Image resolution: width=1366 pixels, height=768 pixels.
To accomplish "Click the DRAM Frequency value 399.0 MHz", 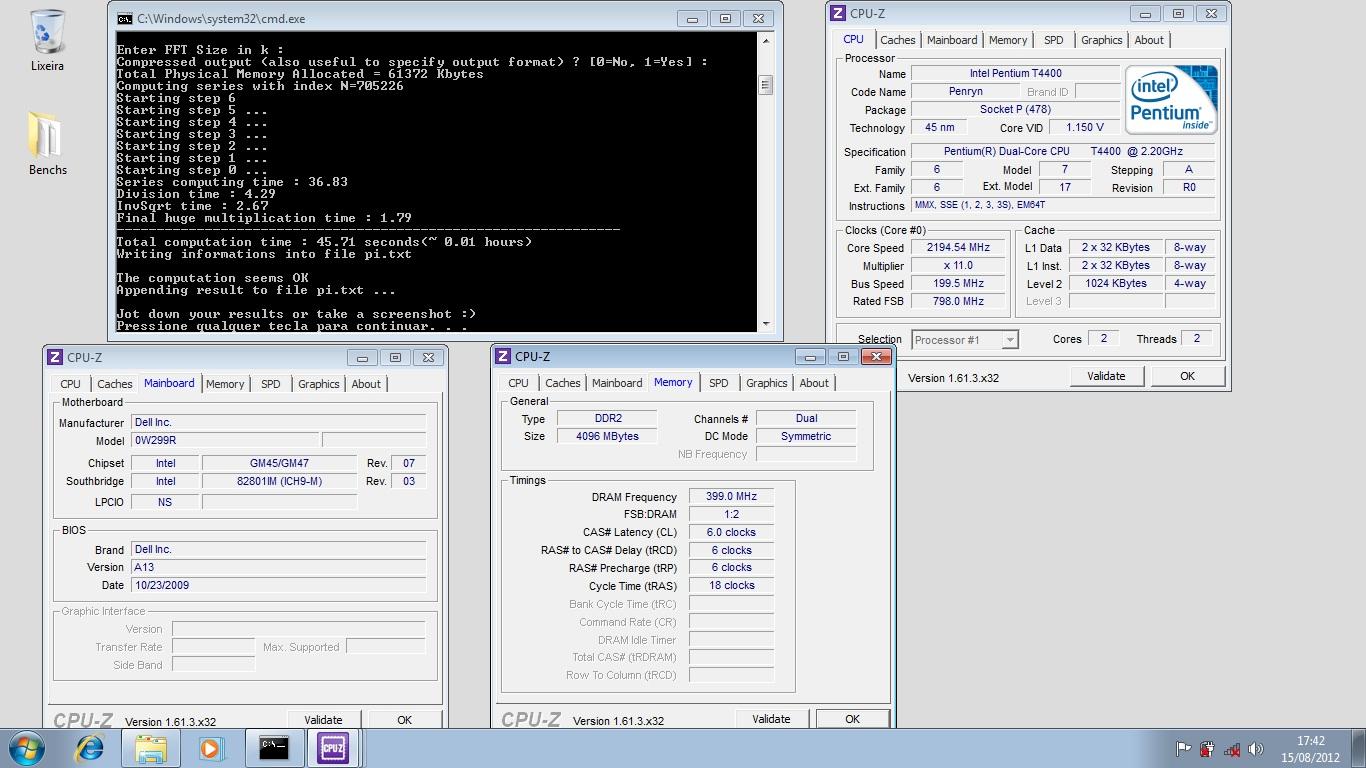I will point(731,496).
